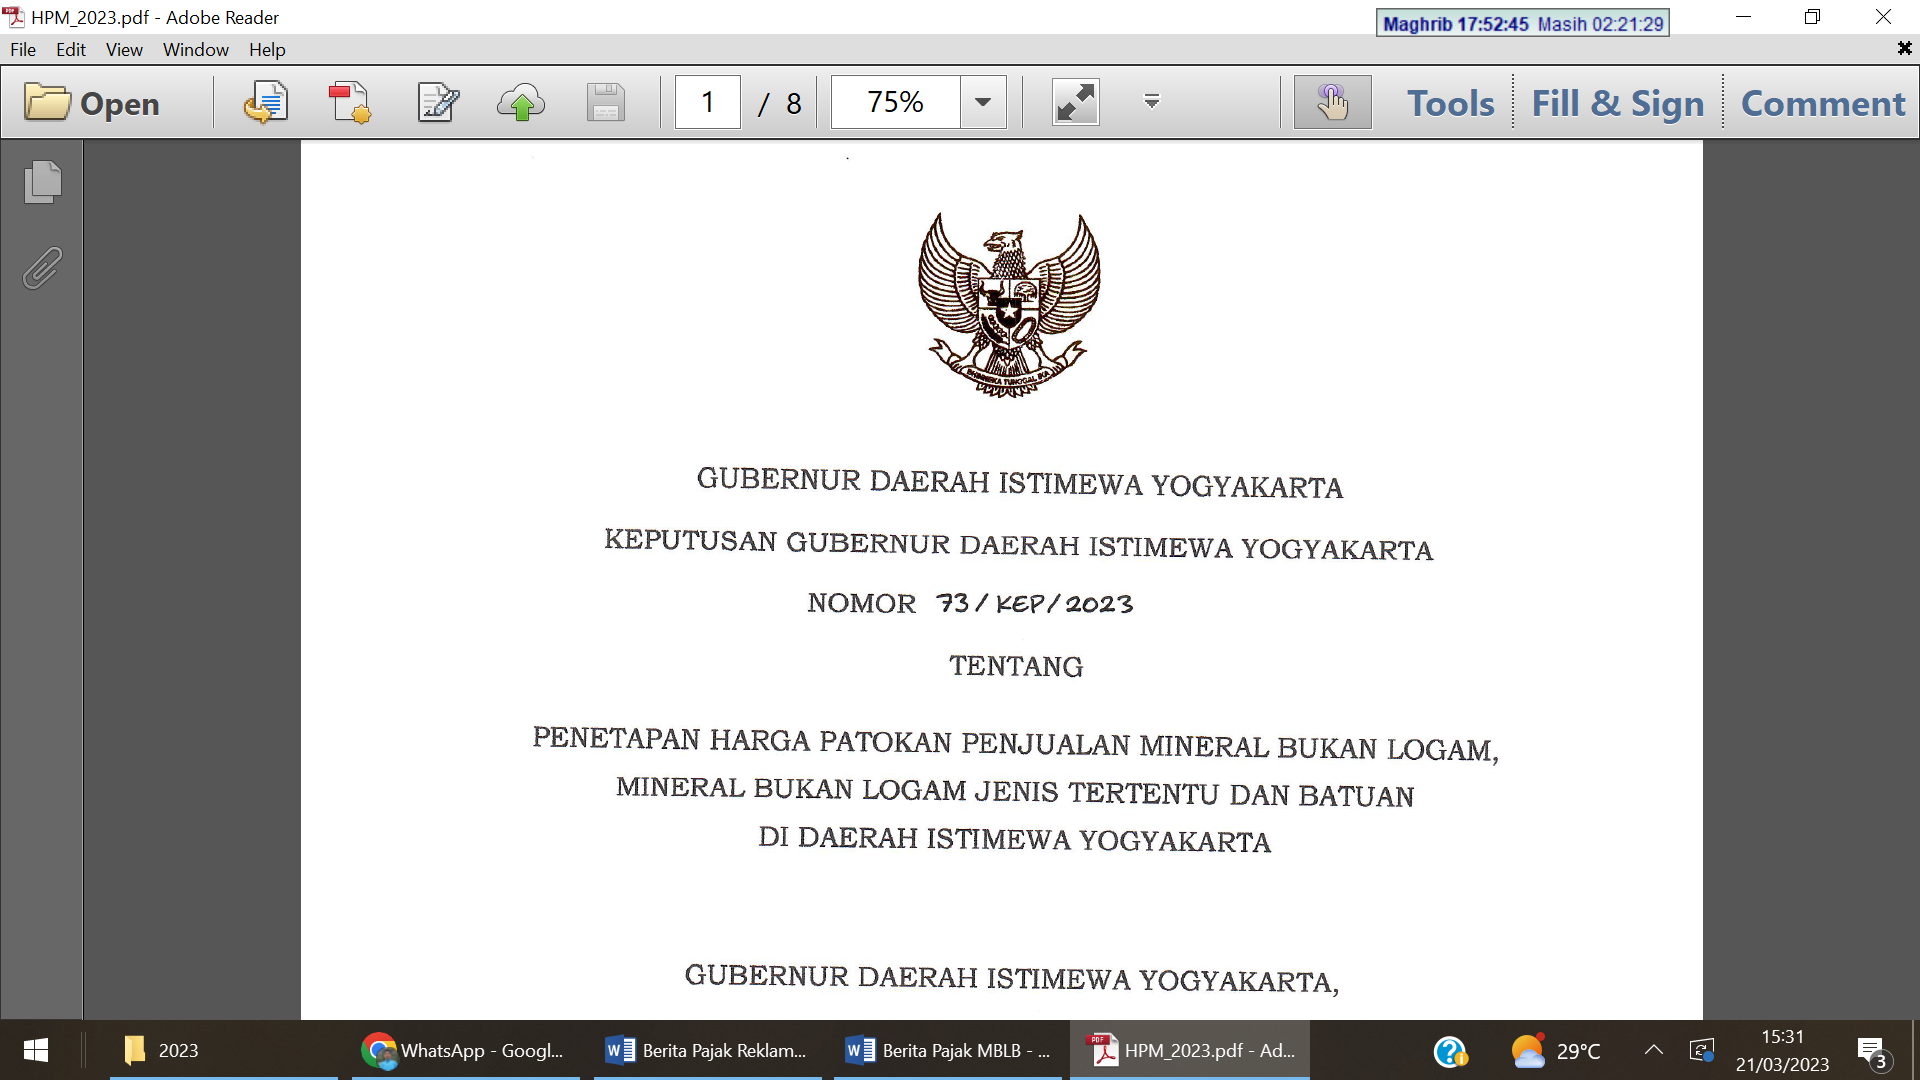The height and width of the screenshot is (1080, 1920).
Task: Expand hidden system tray icons chevron
Action: pos(1654,1050)
